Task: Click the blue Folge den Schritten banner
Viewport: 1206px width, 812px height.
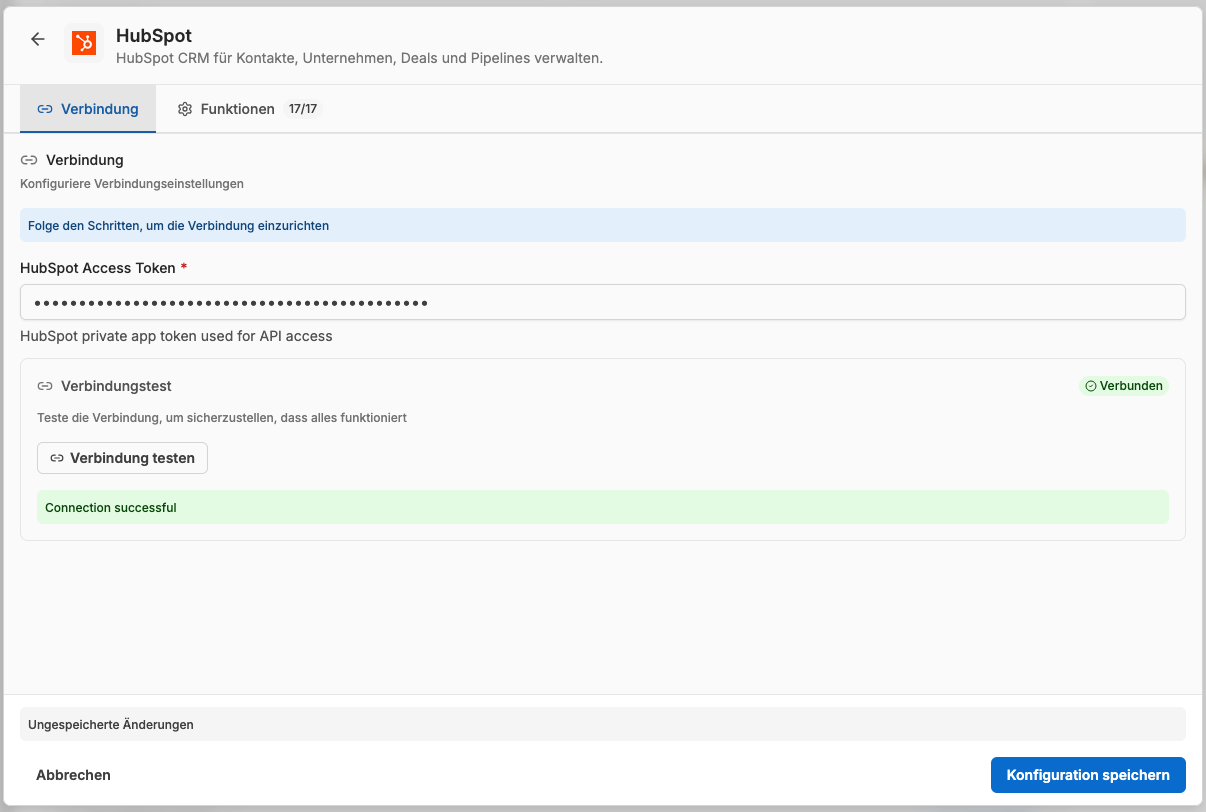Action: coord(603,225)
